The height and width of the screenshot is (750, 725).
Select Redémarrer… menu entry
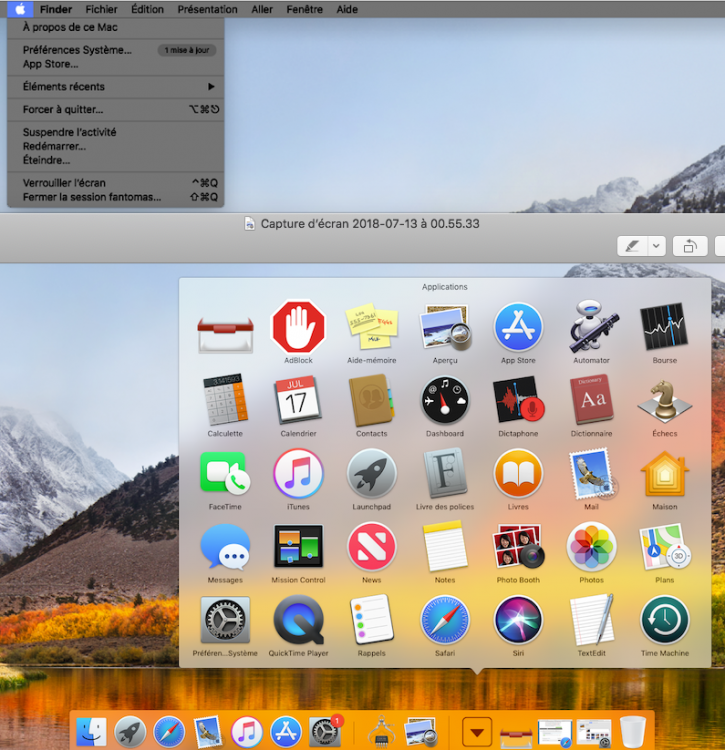coord(116,146)
